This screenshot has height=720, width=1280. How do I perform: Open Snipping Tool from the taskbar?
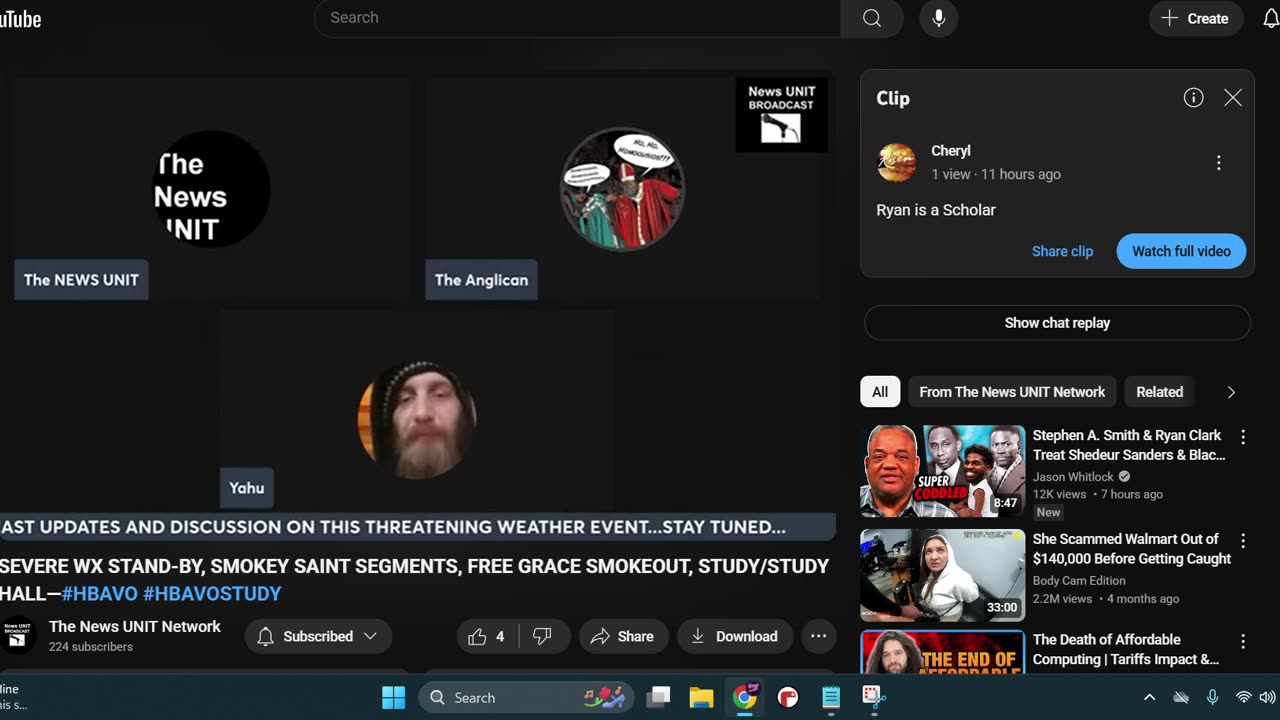coord(874,697)
